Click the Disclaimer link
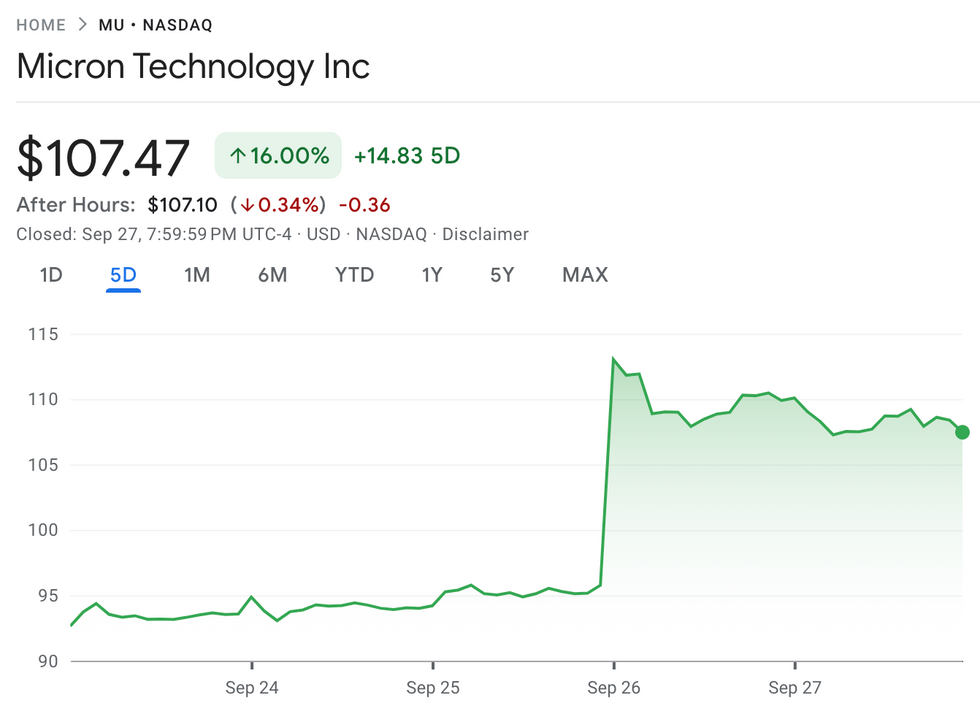The height and width of the screenshot is (708, 980). click(x=485, y=234)
